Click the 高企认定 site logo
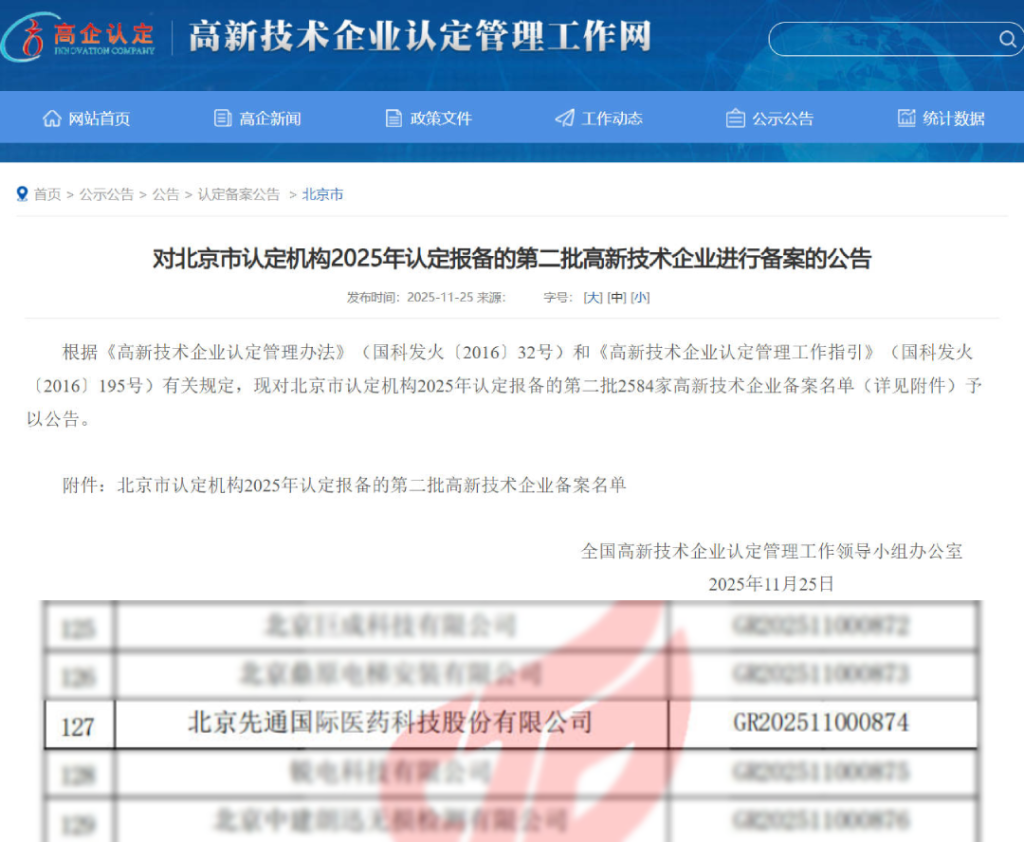 [x=80, y=36]
